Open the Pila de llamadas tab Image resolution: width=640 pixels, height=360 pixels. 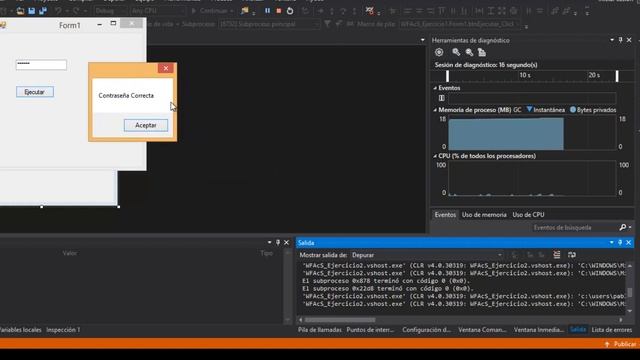coord(320,330)
